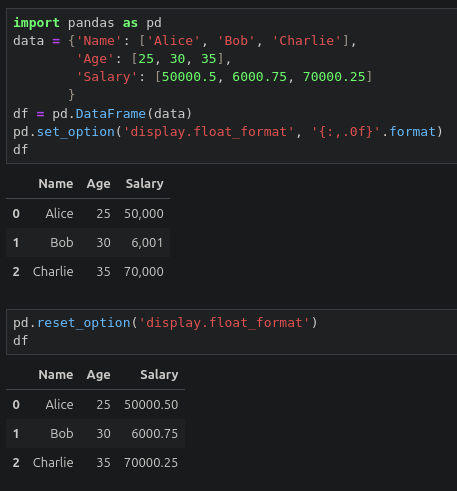Click index '1' in the second table
Image resolution: width=457 pixels, height=491 pixels.
(16, 434)
